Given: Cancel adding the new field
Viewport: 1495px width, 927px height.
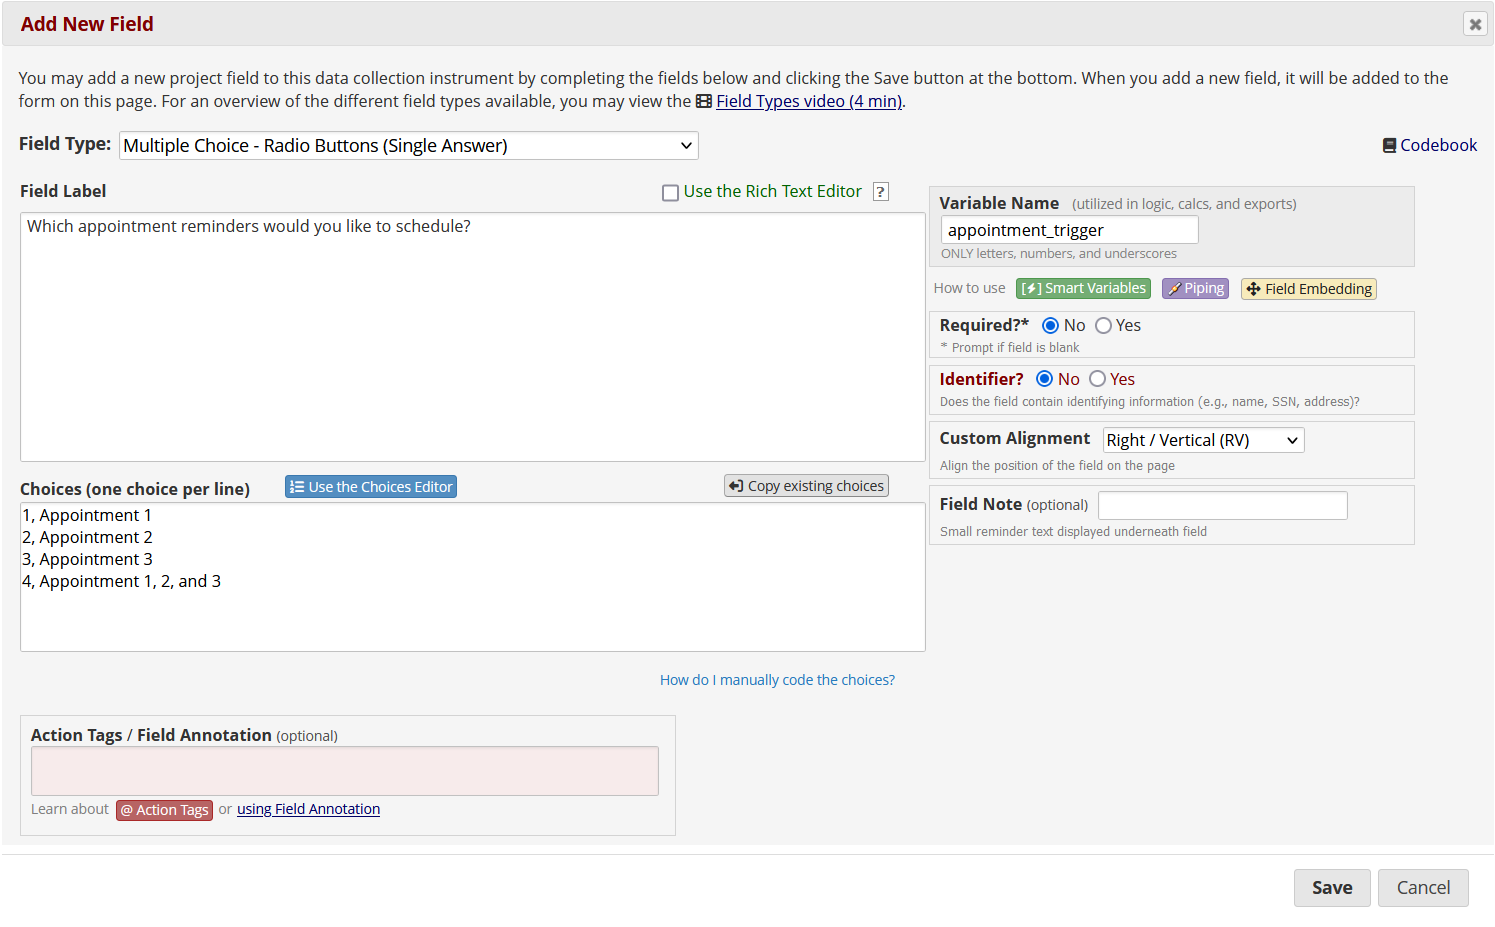Looking at the screenshot, I should coord(1423,888).
